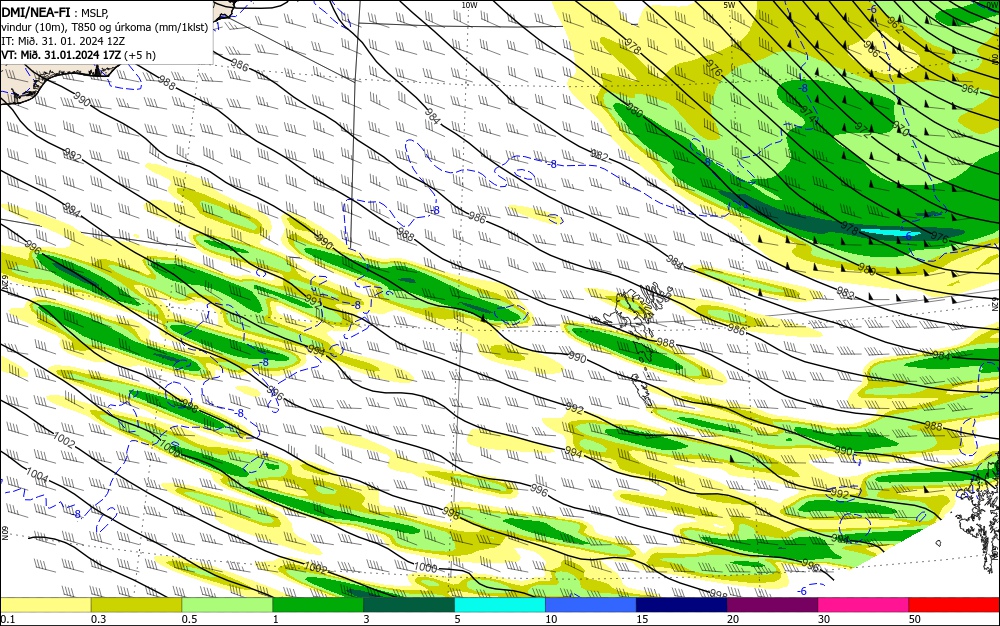
Task: Click the "5W" longitude label
Action: click(729, 5)
